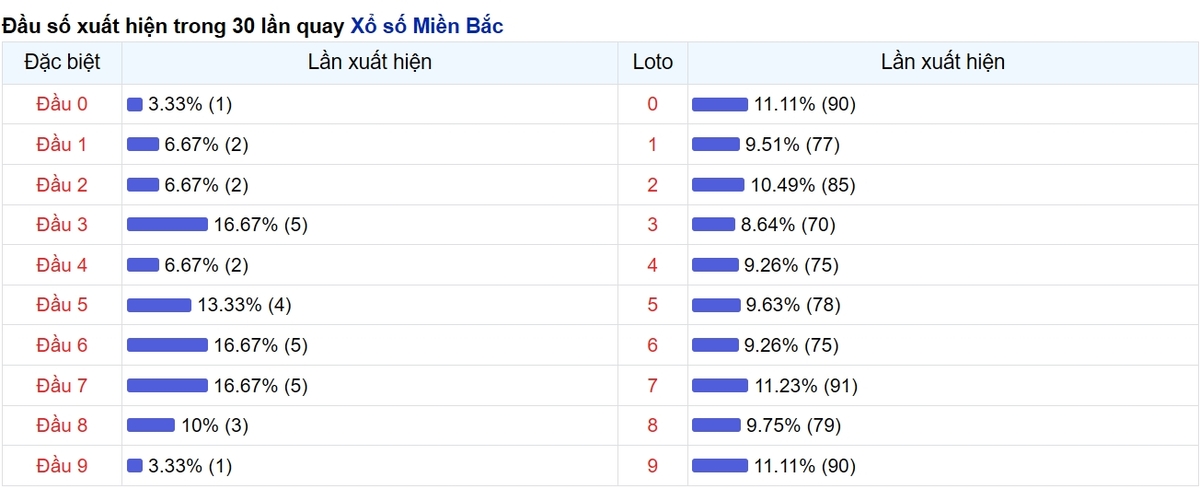Image resolution: width=1200 pixels, height=489 pixels.
Task: Click the Loto 2 bar showing 10.49%
Action: tap(718, 185)
